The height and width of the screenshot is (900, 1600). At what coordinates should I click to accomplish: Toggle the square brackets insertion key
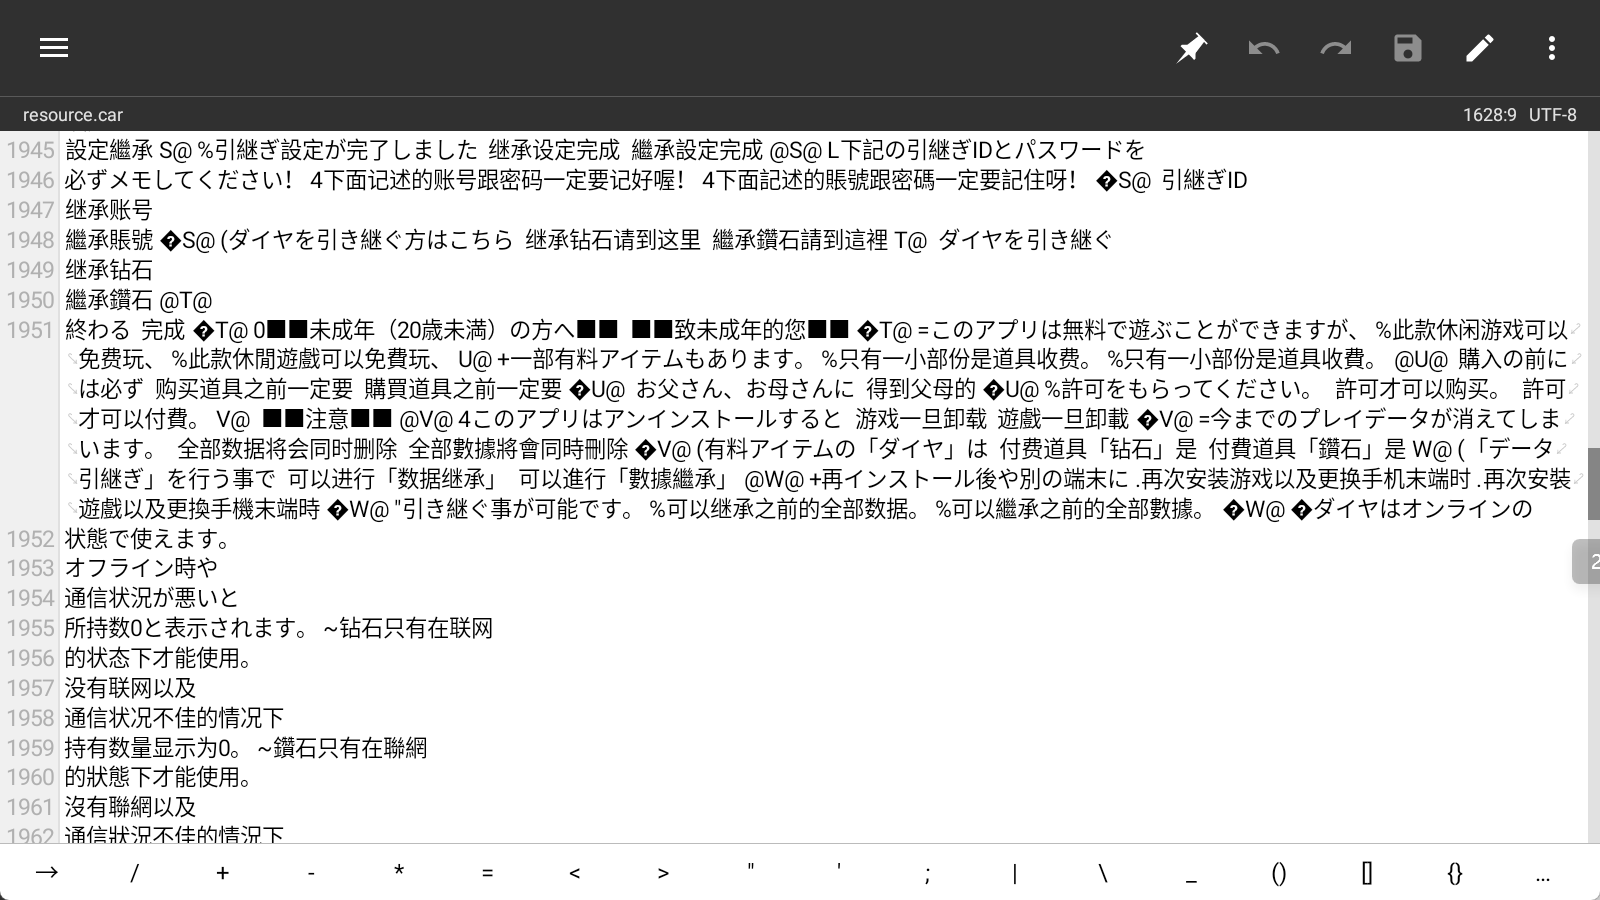1366,872
